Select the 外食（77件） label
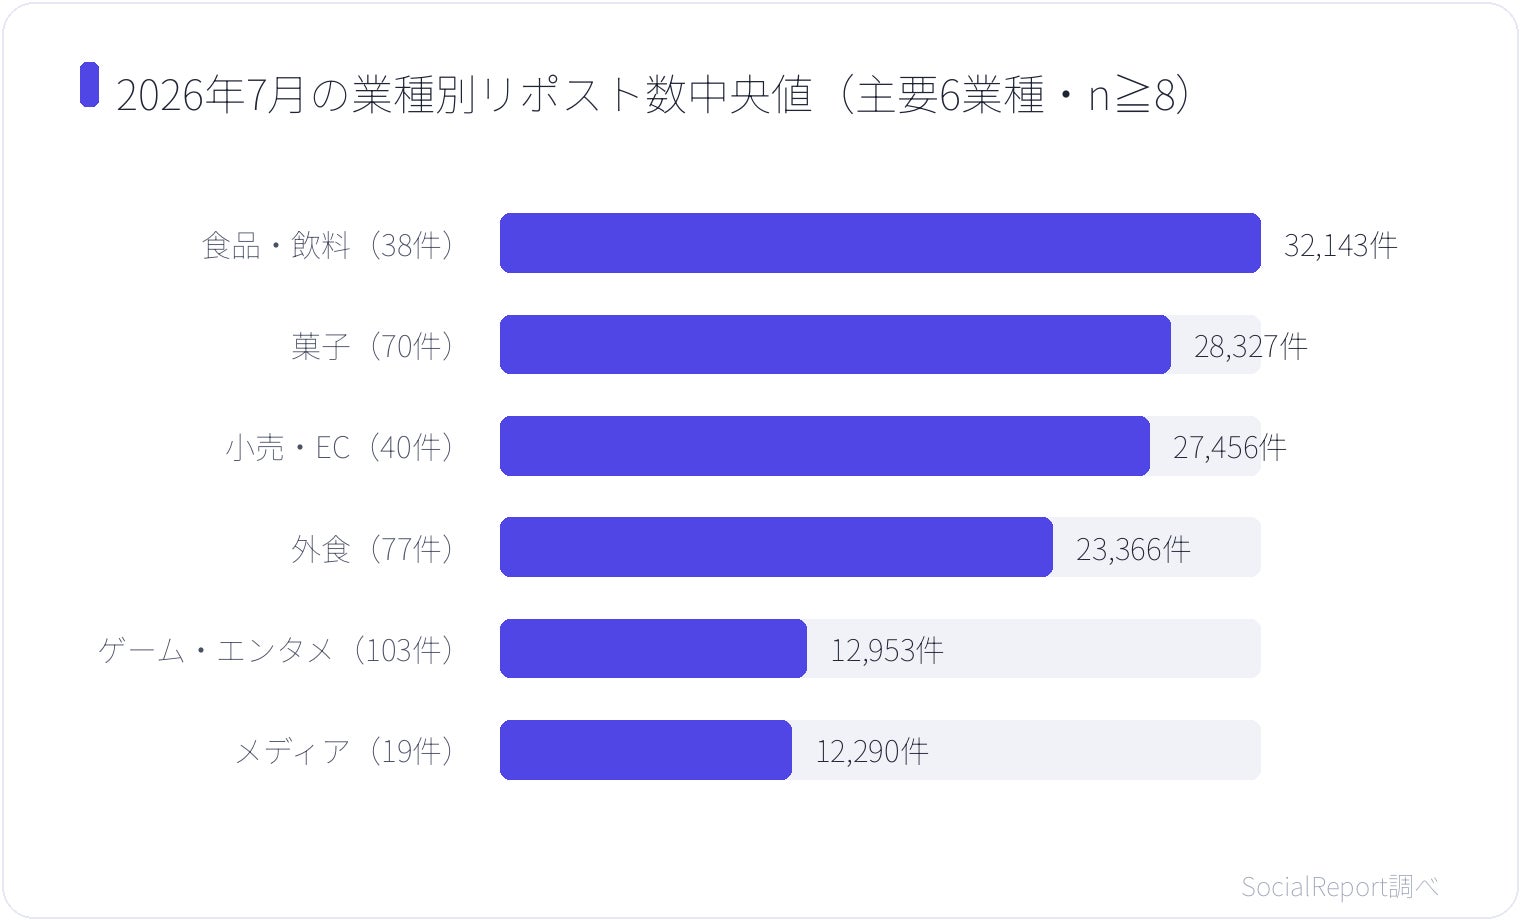The height and width of the screenshot is (920, 1520). [376, 548]
